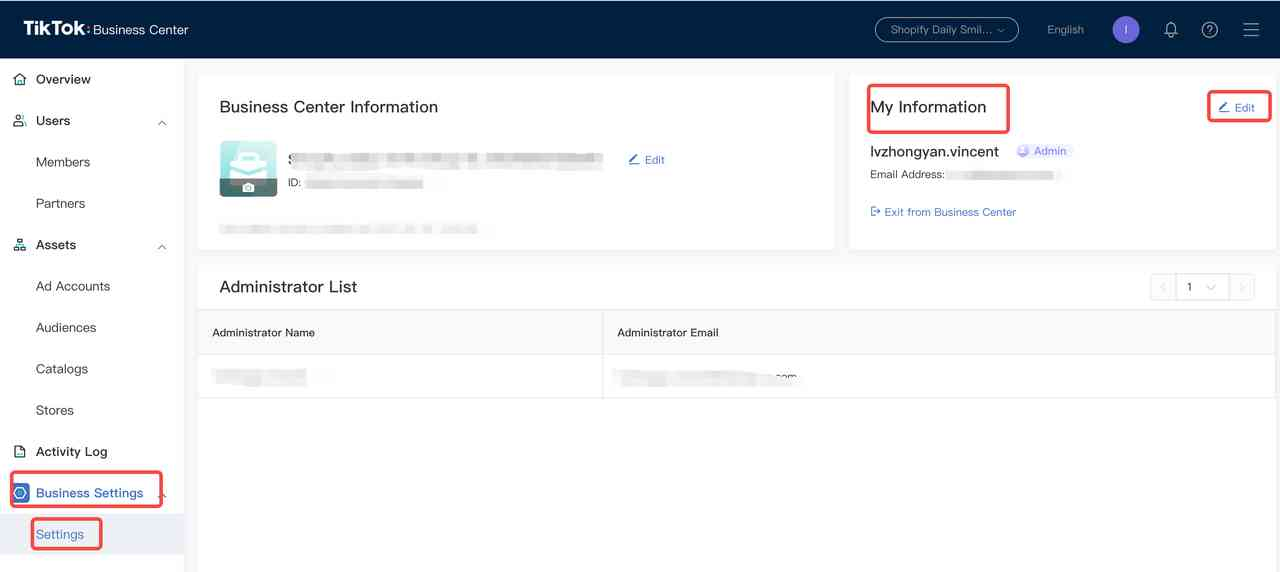Open the page number dropdown
The width and height of the screenshot is (1280, 572).
1201,287
